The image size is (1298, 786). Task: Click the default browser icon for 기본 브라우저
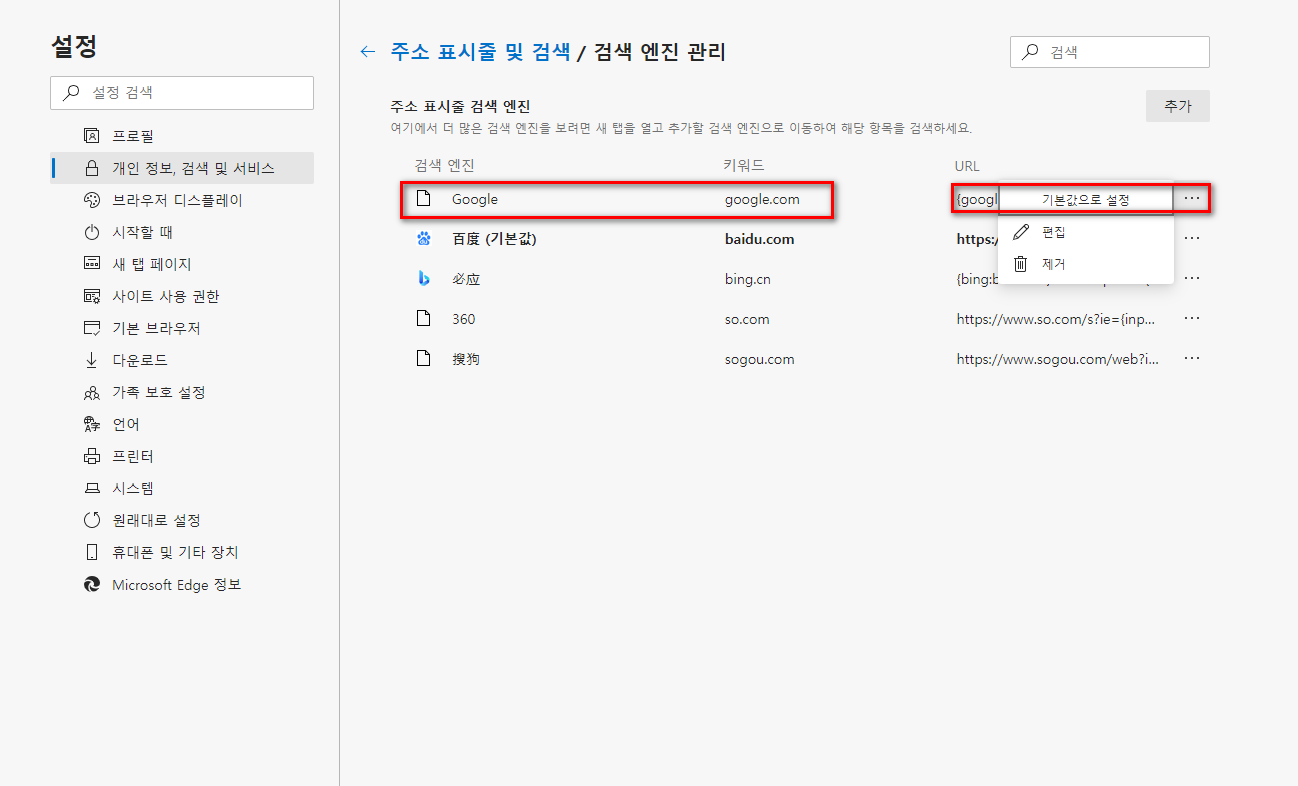point(92,328)
